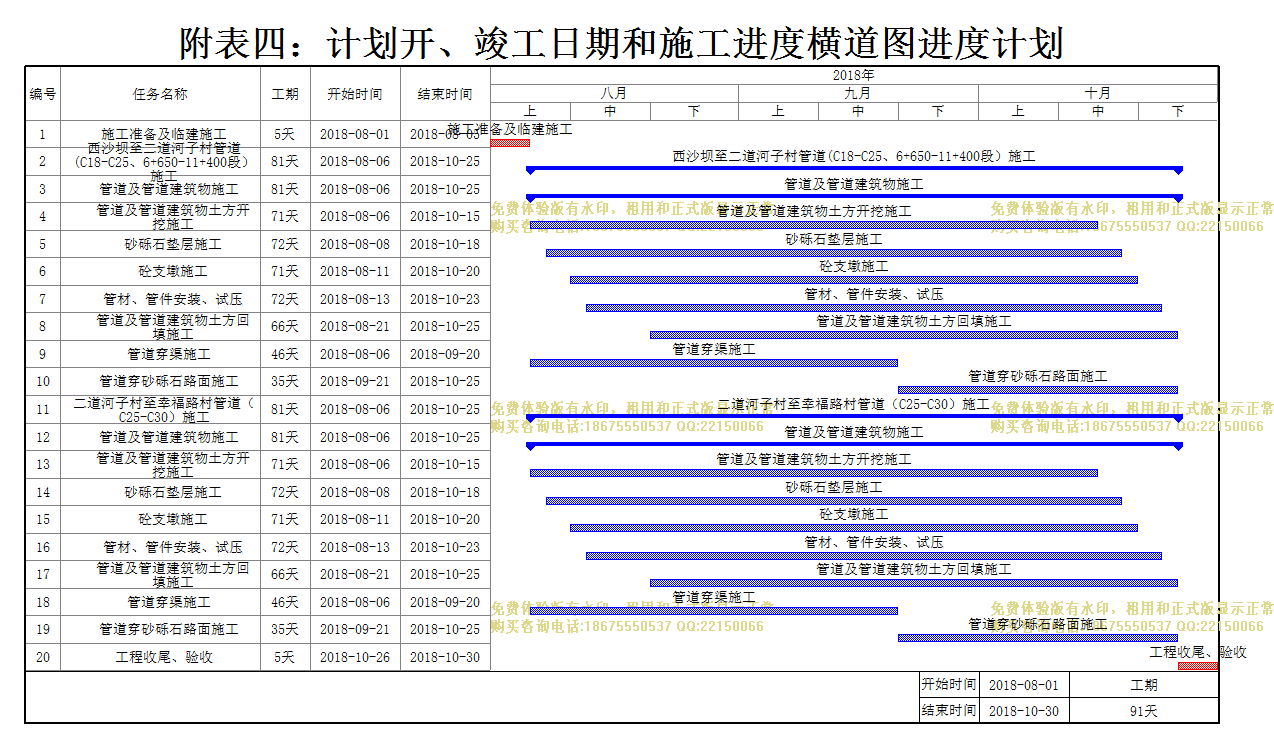The height and width of the screenshot is (747, 1274).
Task: Click row number 1 in 编号 column
Action: click(43, 134)
